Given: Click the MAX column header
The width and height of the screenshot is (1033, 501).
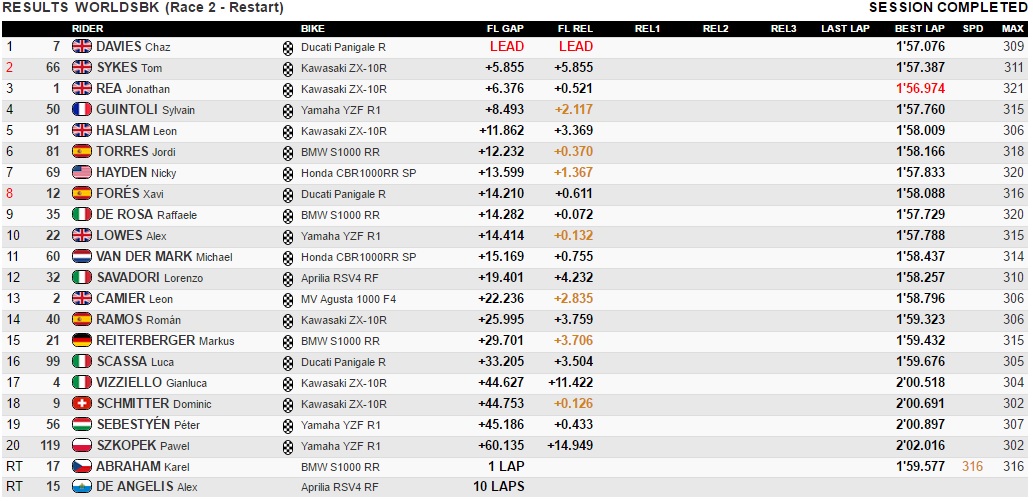Looking at the screenshot, I should [x=1013, y=29].
